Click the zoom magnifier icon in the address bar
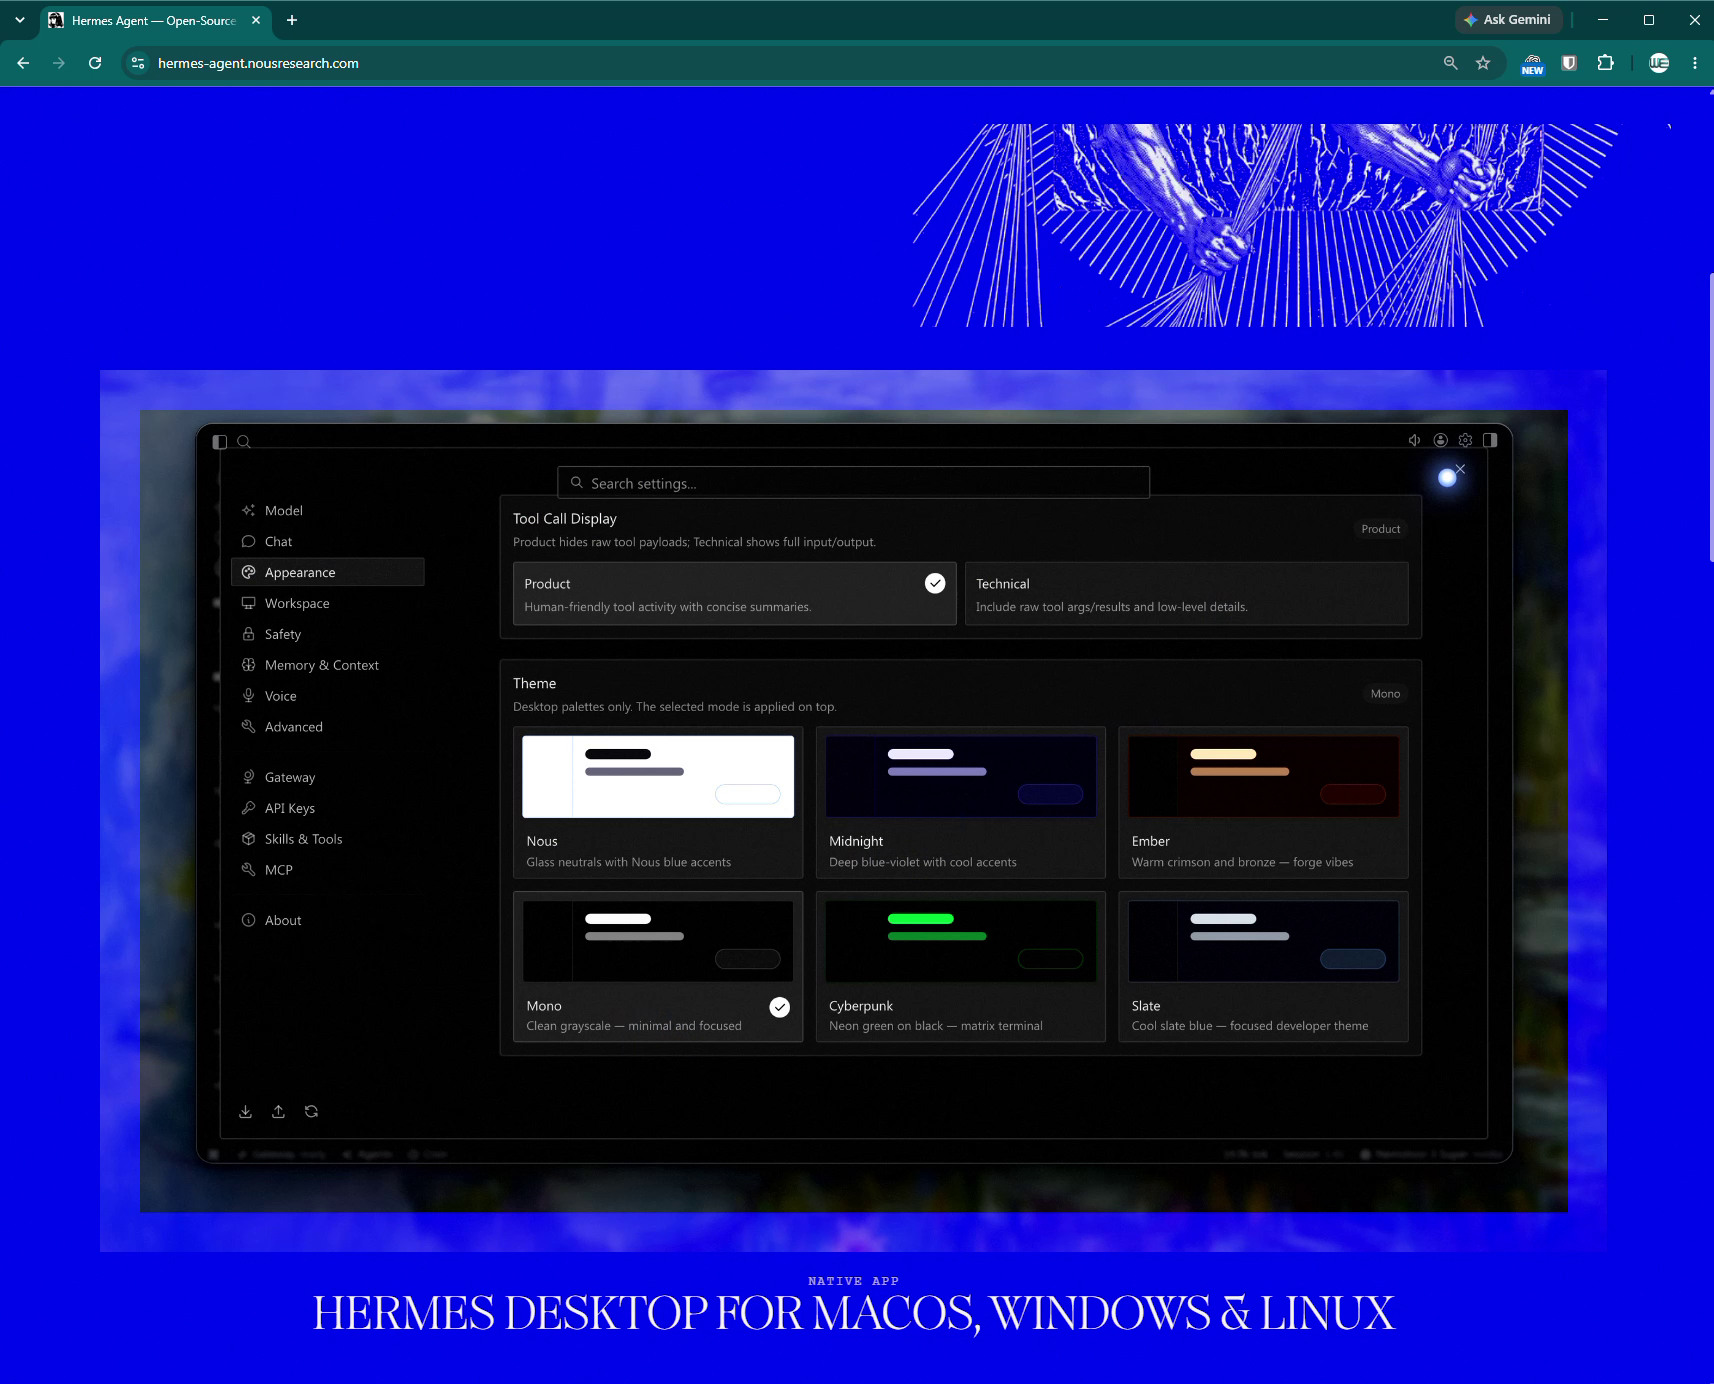This screenshot has height=1384, width=1714. pos(1451,63)
